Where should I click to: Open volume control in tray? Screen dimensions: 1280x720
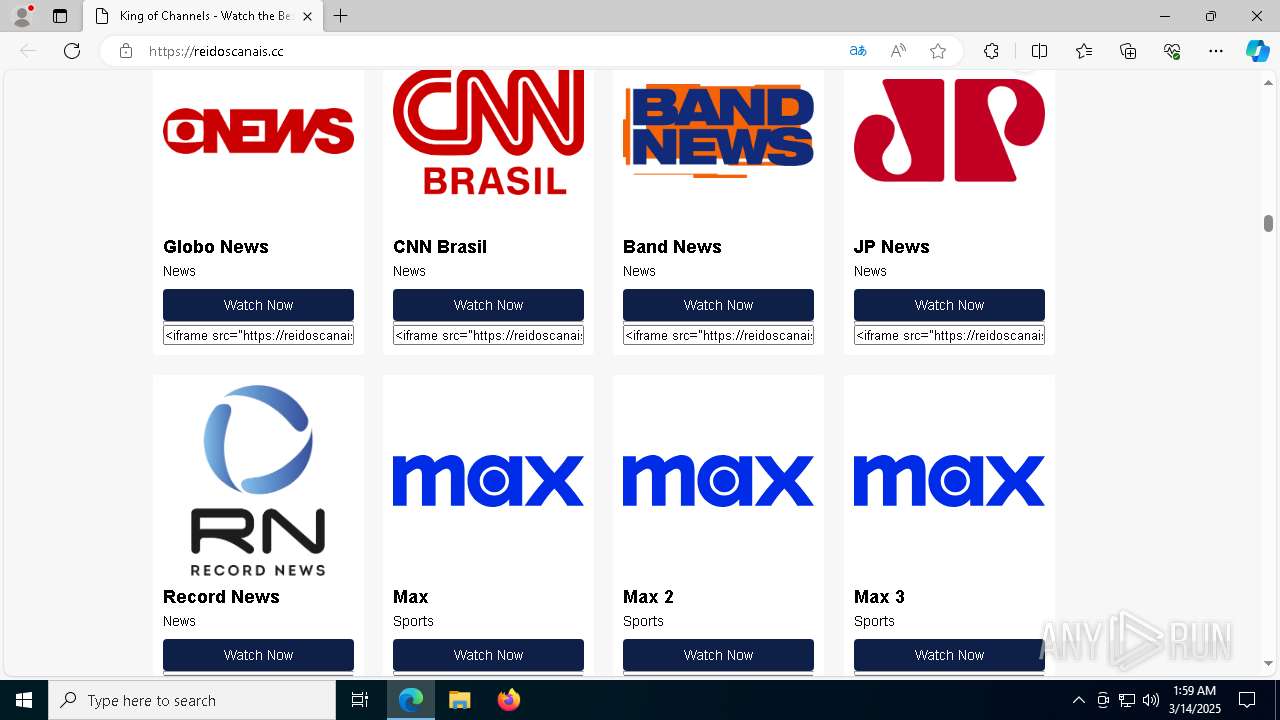tap(1151, 700)
